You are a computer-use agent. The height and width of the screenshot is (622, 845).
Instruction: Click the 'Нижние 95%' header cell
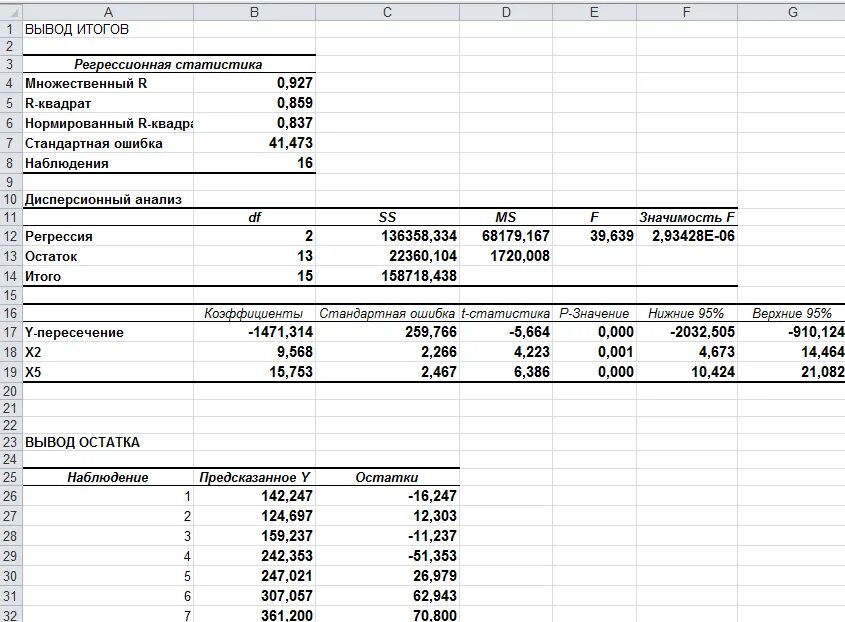click(x=687, y=313)
